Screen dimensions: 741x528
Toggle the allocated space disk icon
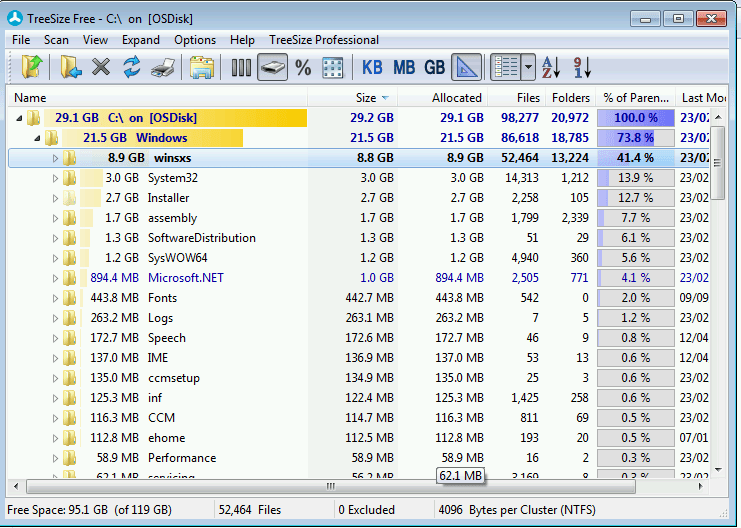272,67
